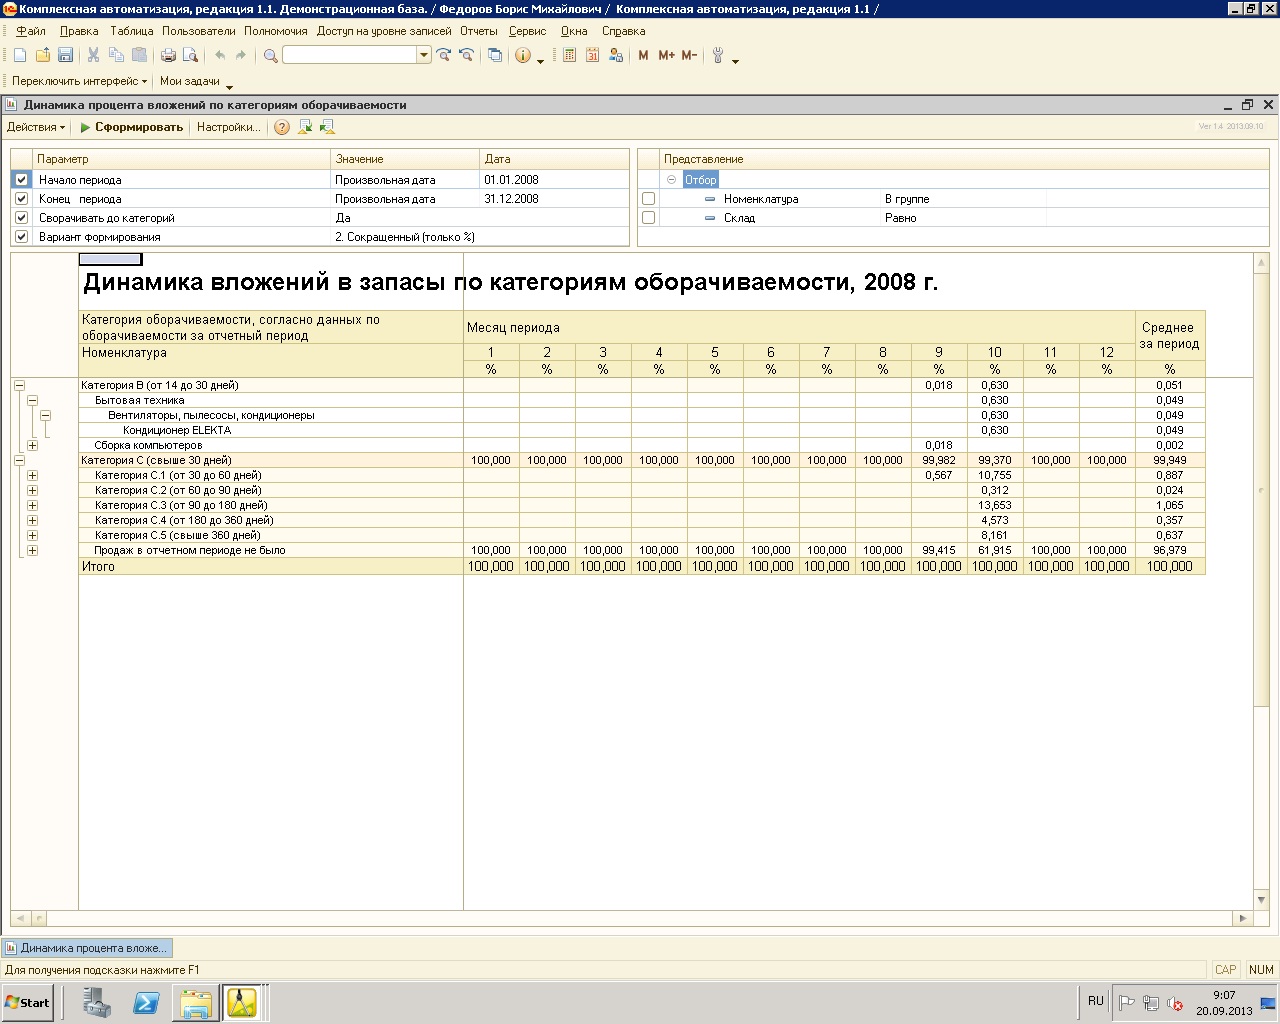Open the search field dropdown arrow

424,56
